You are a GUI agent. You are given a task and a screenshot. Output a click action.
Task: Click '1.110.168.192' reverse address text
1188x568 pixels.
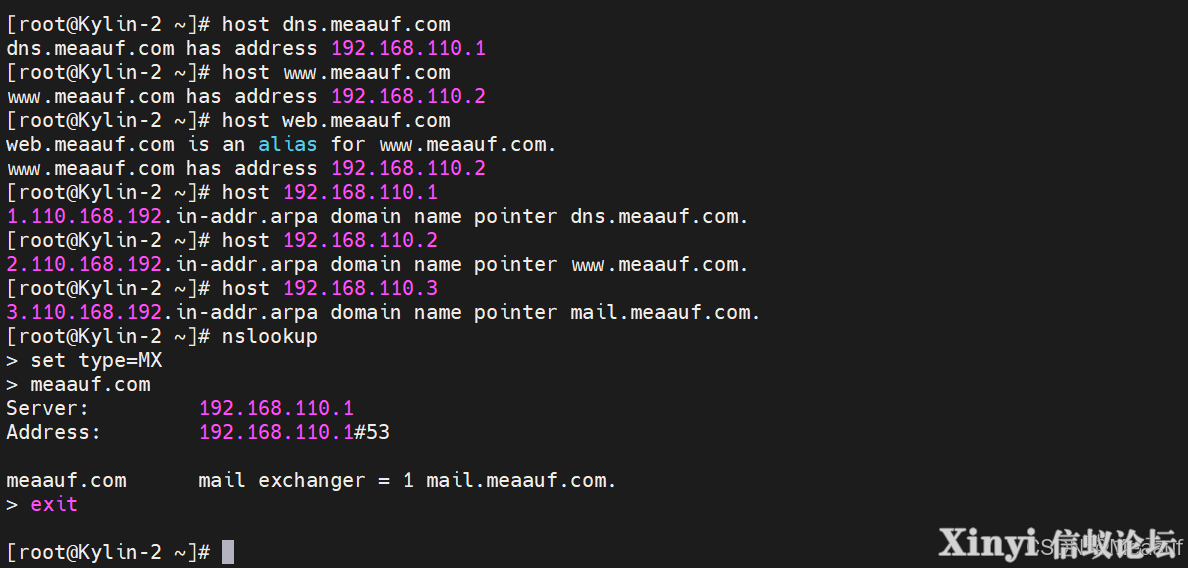point(84,217)
